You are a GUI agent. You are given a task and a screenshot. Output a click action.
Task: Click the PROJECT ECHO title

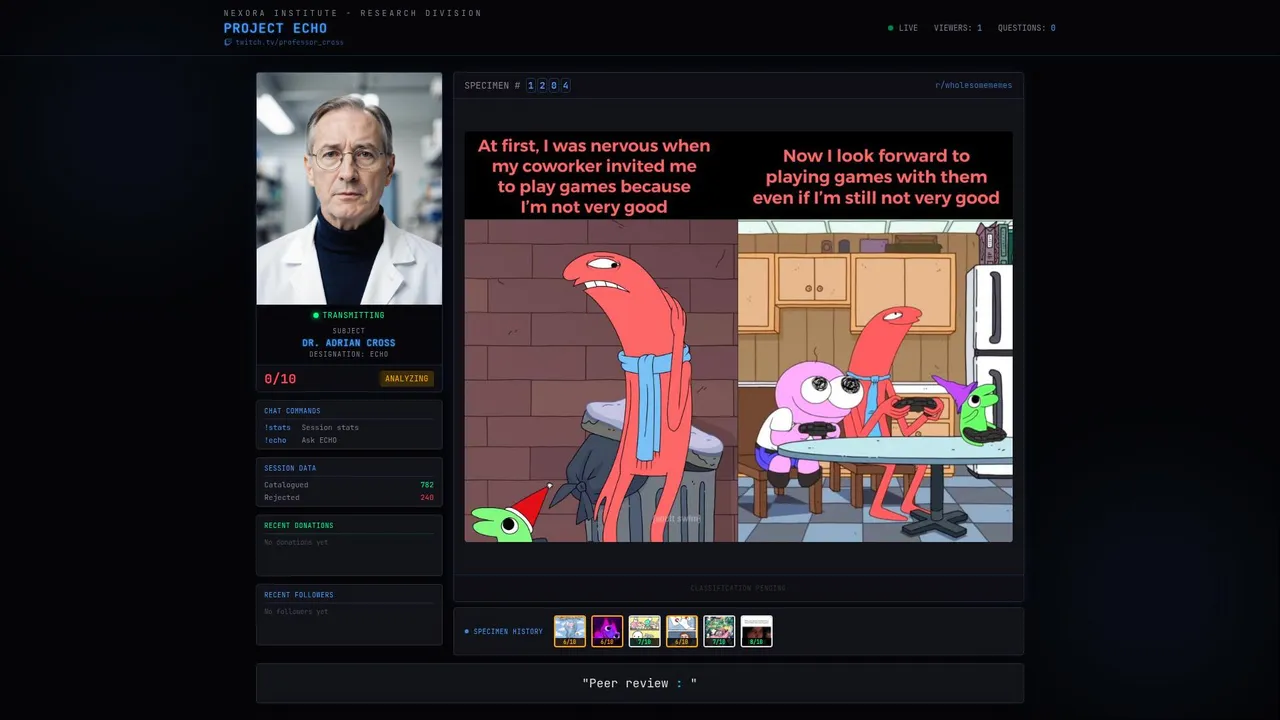coord(275,28)
